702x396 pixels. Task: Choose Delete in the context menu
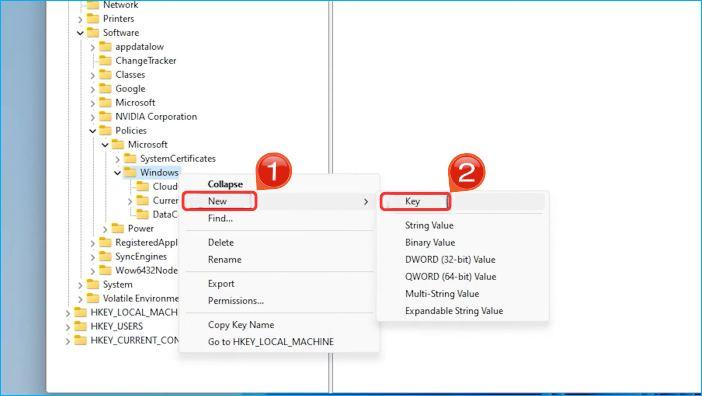221,243
